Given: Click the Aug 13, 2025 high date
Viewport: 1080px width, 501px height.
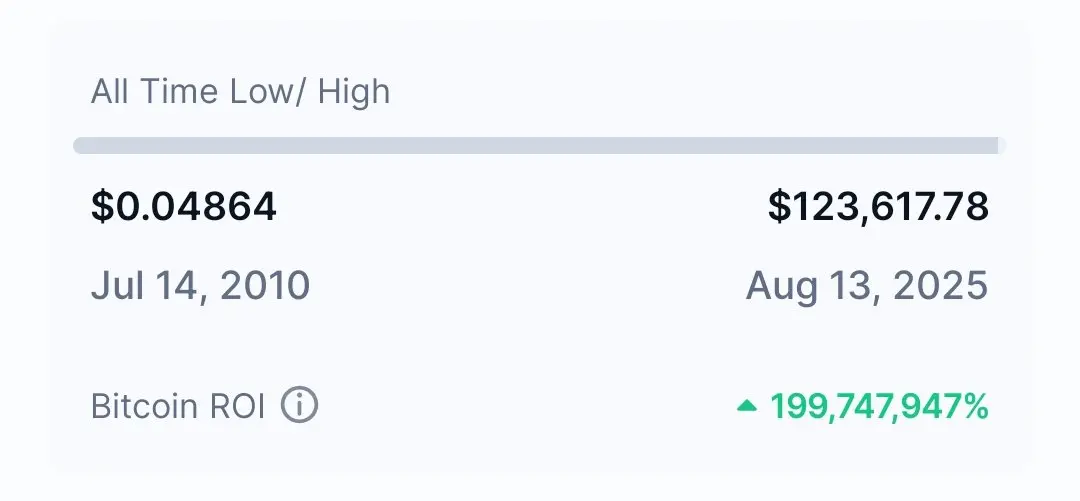Looking at the screenshot, I should [867, 285].
